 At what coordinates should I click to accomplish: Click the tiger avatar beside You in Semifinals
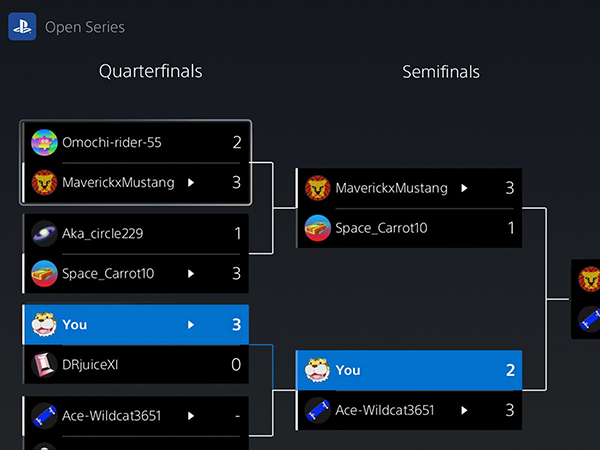click(318, 370)
